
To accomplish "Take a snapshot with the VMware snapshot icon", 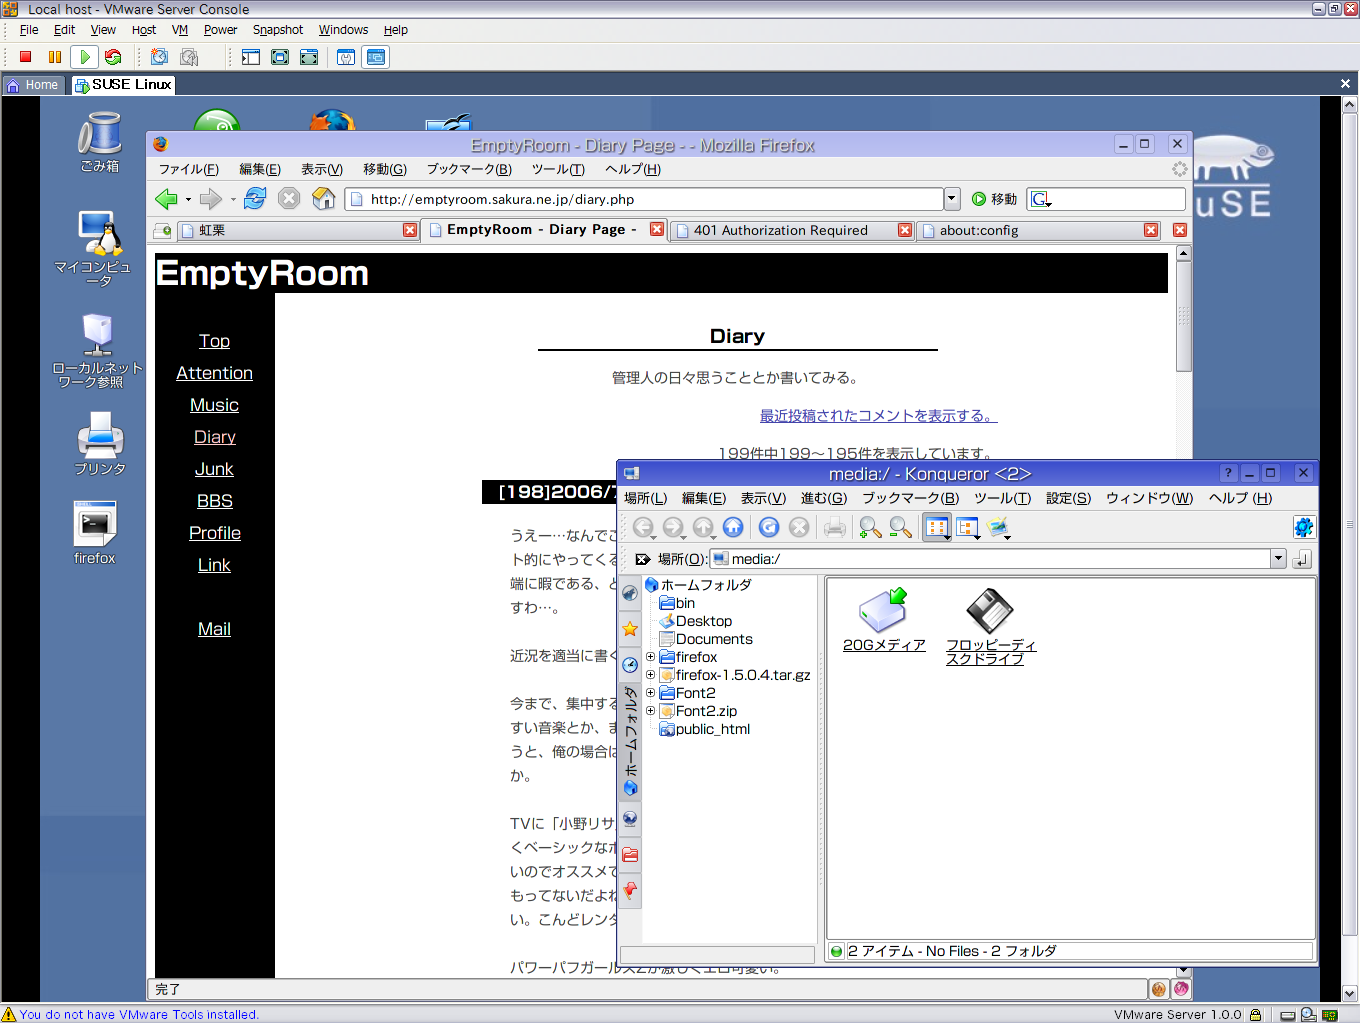I will pos(159,57).
